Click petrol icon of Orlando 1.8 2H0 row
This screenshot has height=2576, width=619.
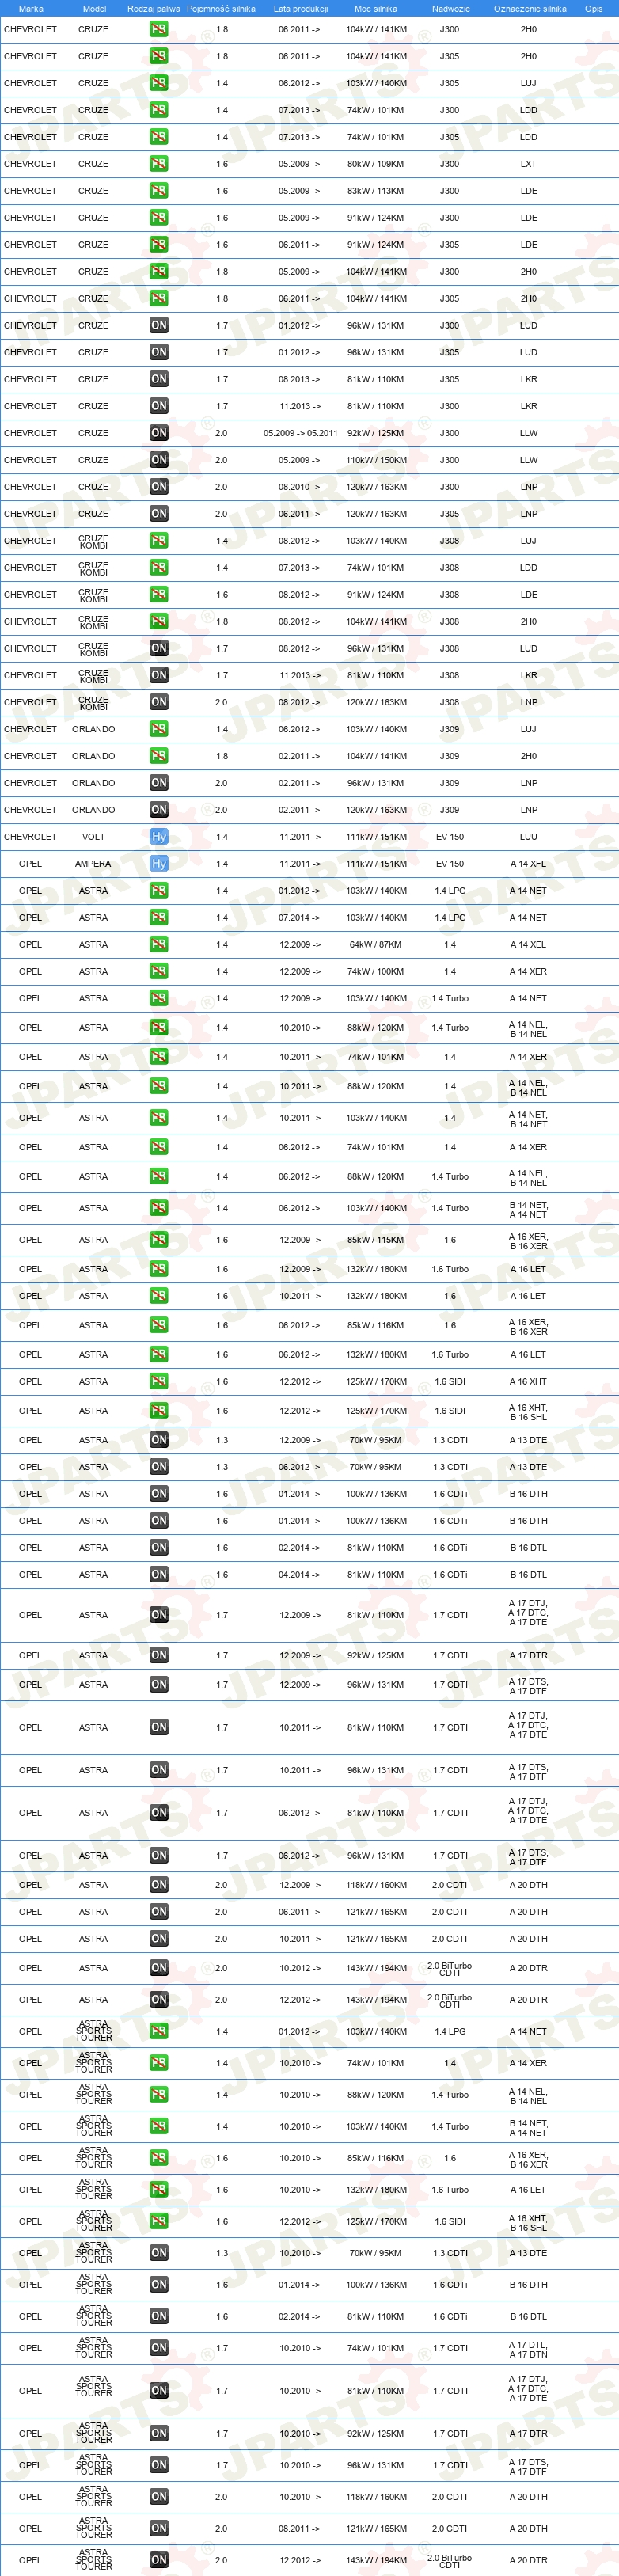[159, 756]
